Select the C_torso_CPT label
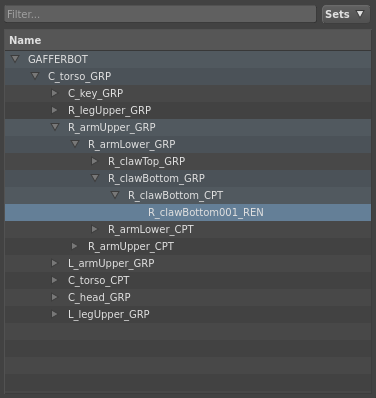This screenshot has height=398, width=376. 98,280
